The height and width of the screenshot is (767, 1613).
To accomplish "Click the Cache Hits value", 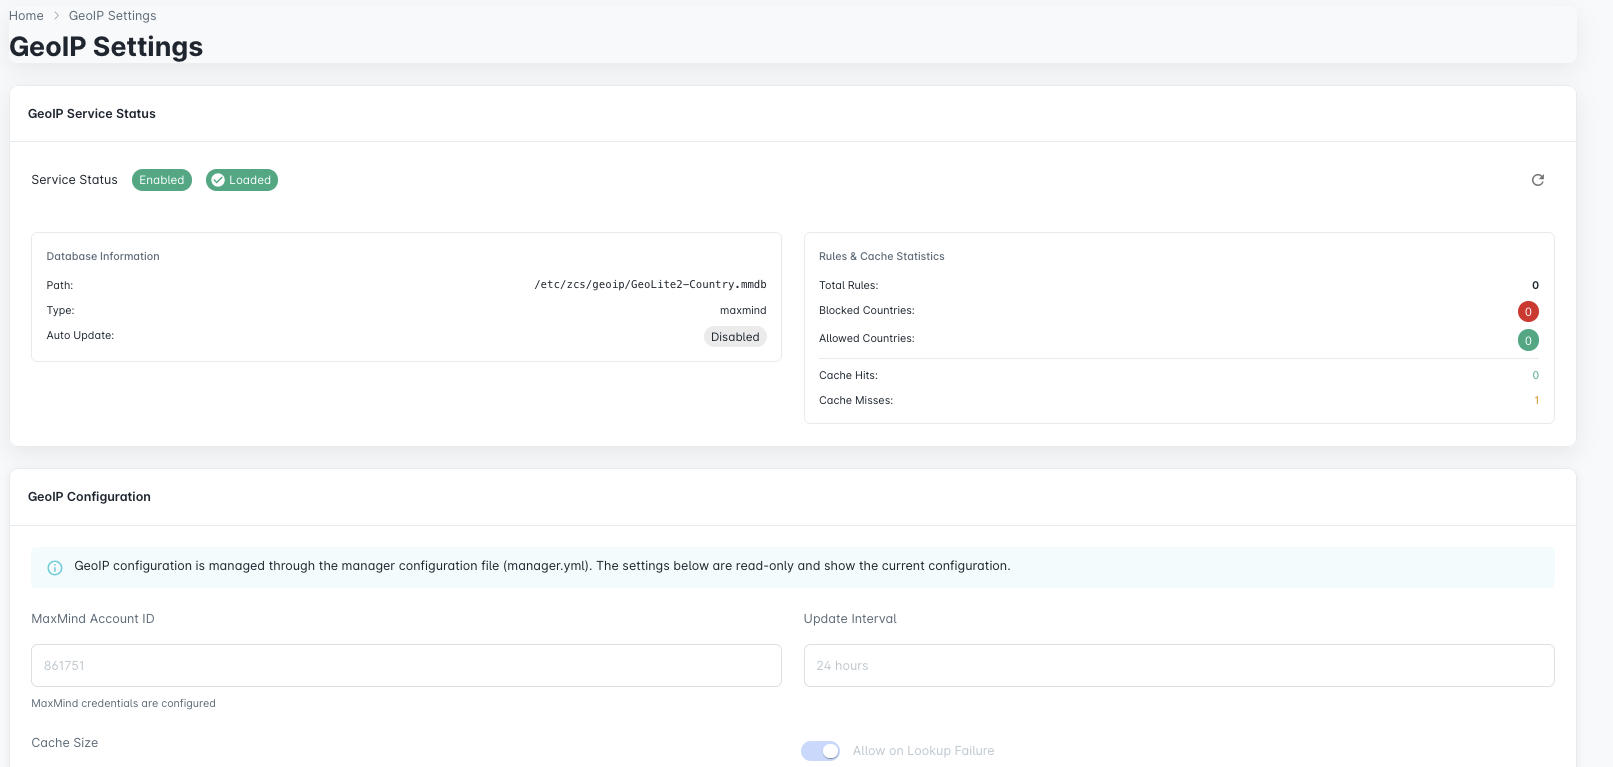I will (1535, 376).
